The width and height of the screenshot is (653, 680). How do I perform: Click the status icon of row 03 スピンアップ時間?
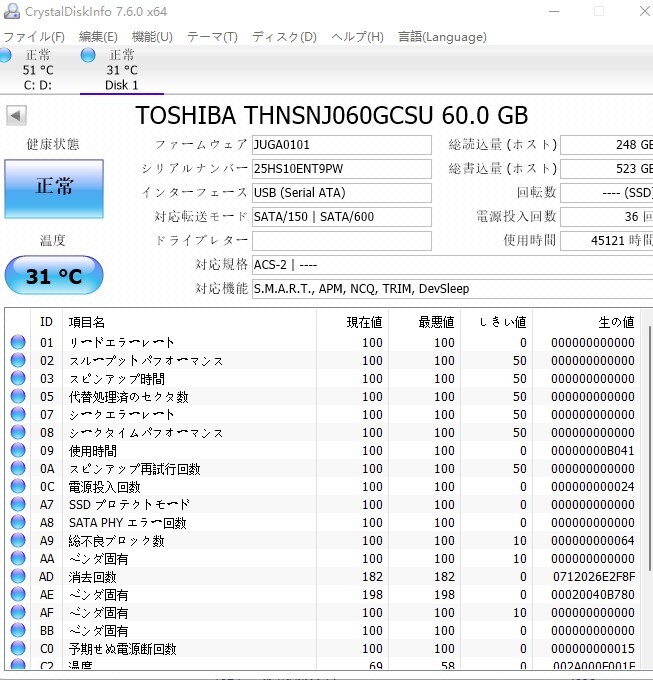[x=18, y=378]
